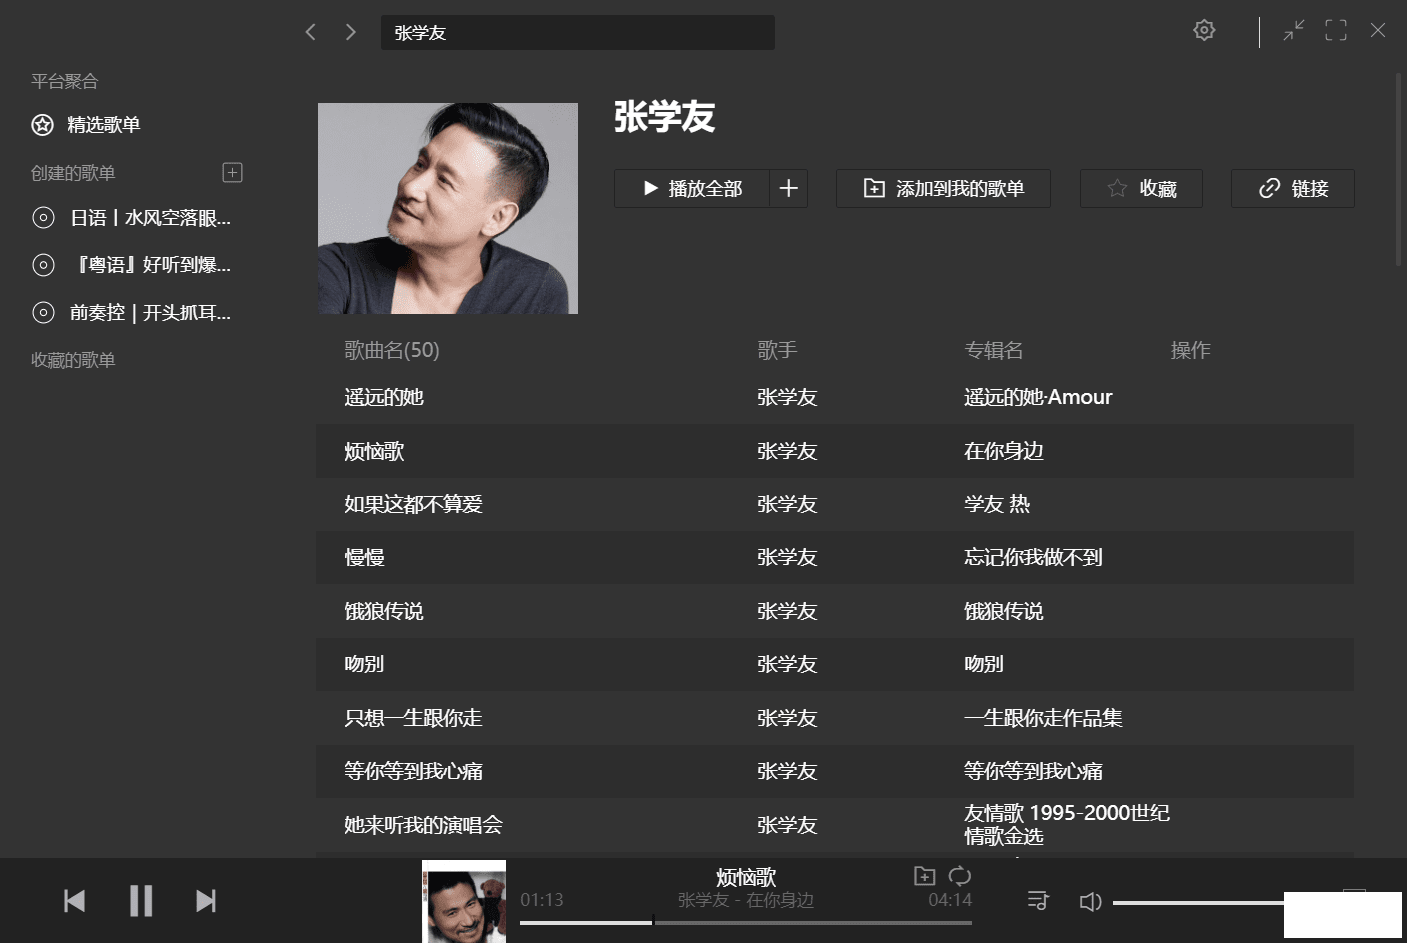
Task: Click the main vertical scrollbar
Action: coord(1399,170)
